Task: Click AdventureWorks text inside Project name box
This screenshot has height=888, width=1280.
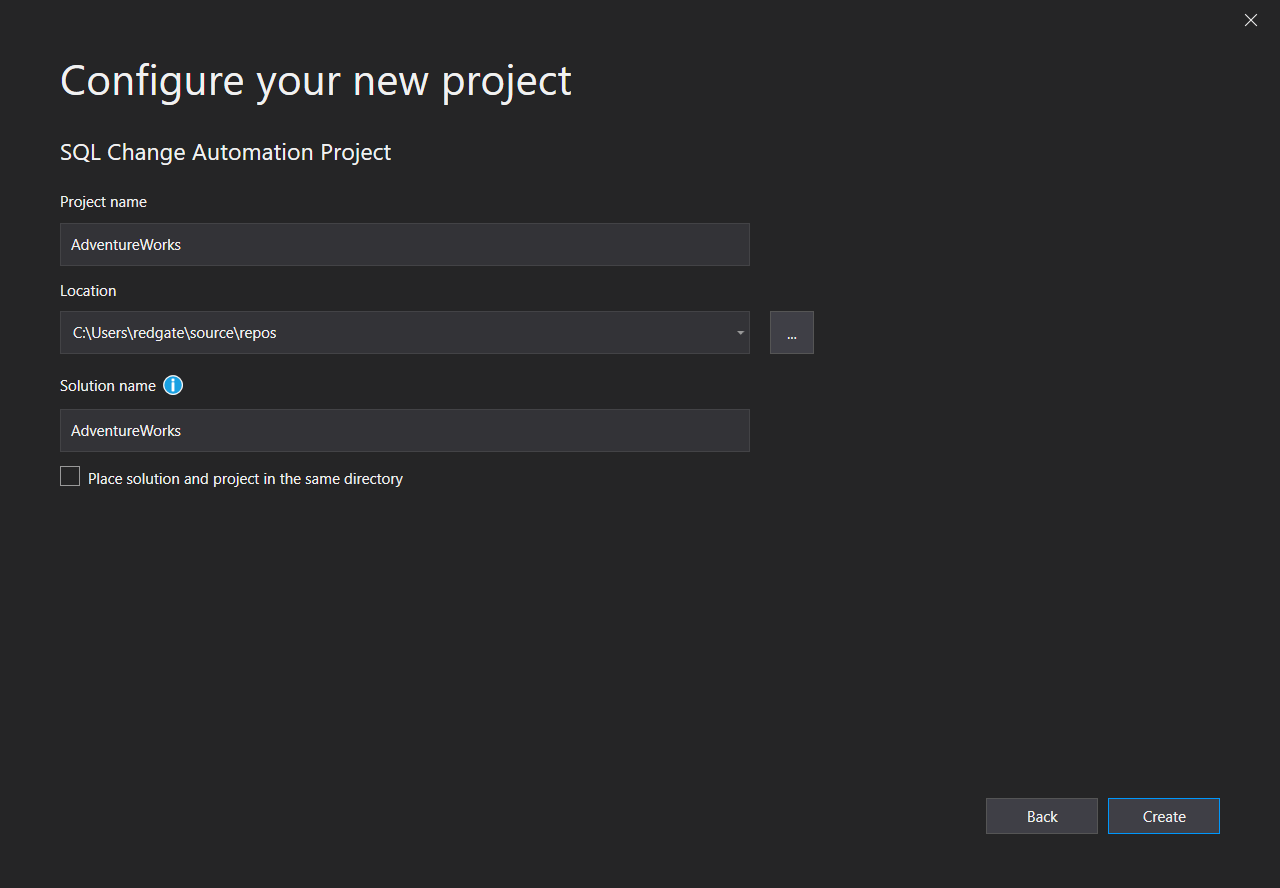Action: pyautogui.click(x=126, y=245)
